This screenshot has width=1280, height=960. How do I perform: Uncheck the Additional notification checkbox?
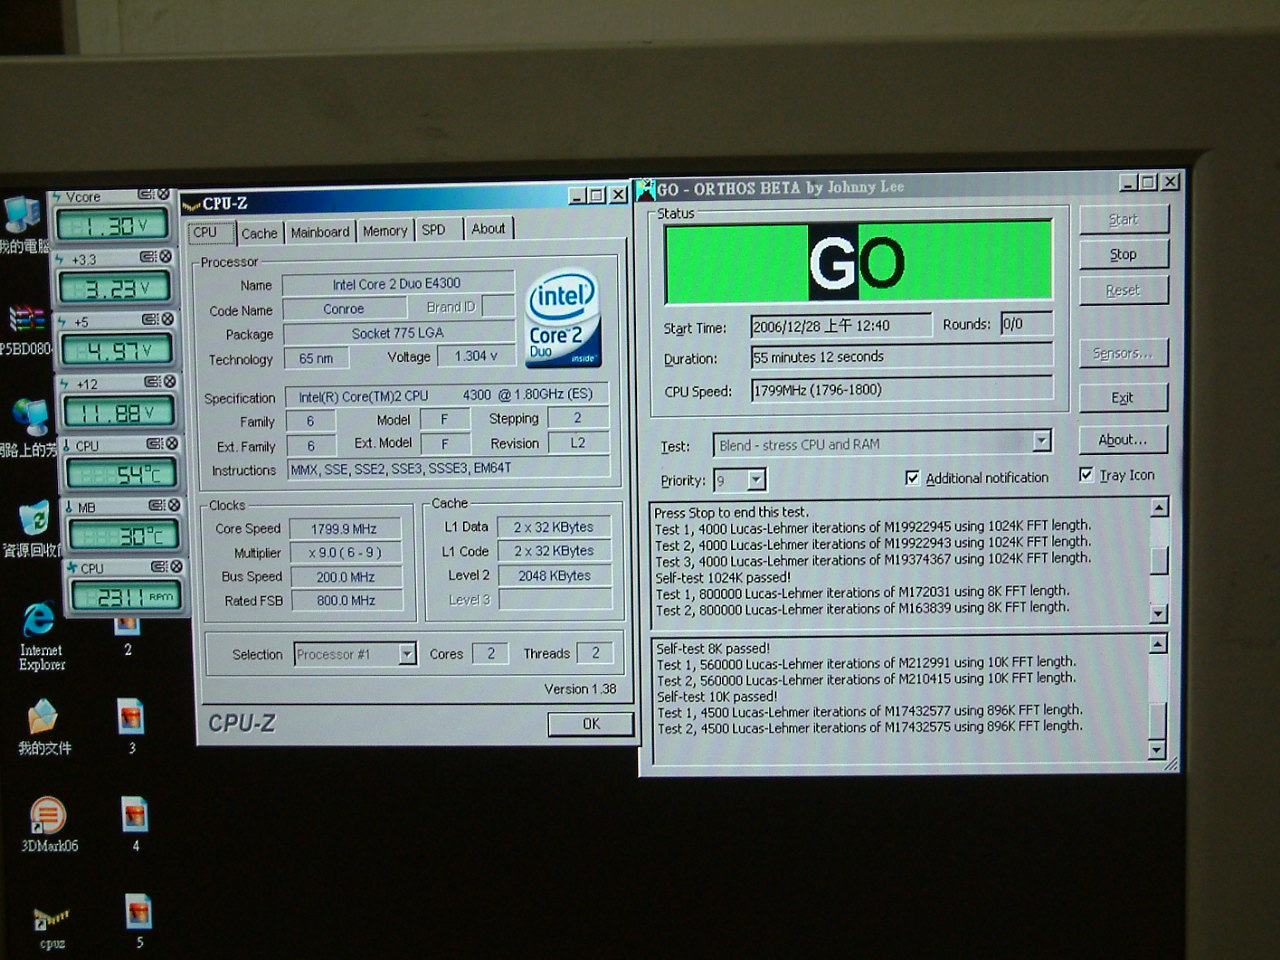coord(912,478)
